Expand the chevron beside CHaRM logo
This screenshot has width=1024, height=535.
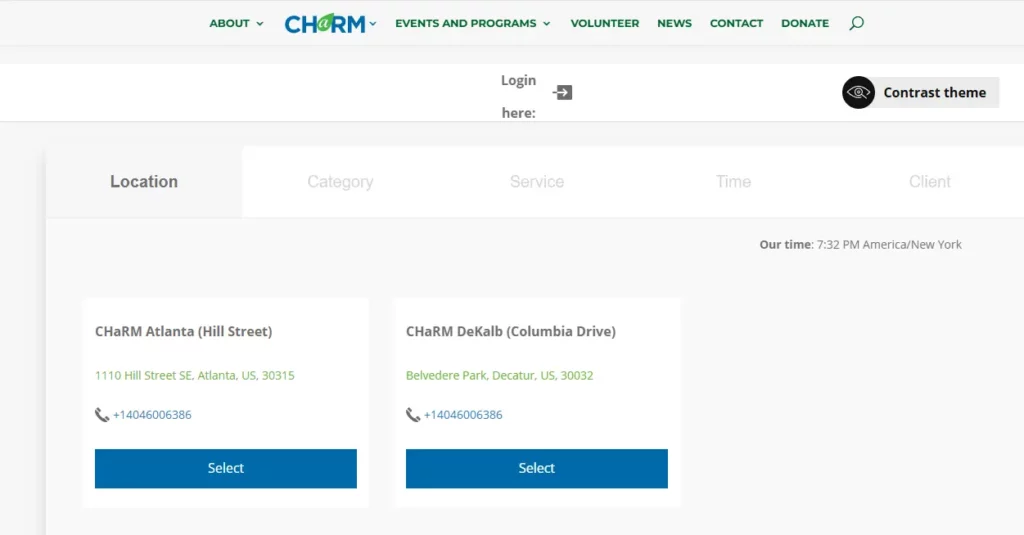click(x=373, y=24)
